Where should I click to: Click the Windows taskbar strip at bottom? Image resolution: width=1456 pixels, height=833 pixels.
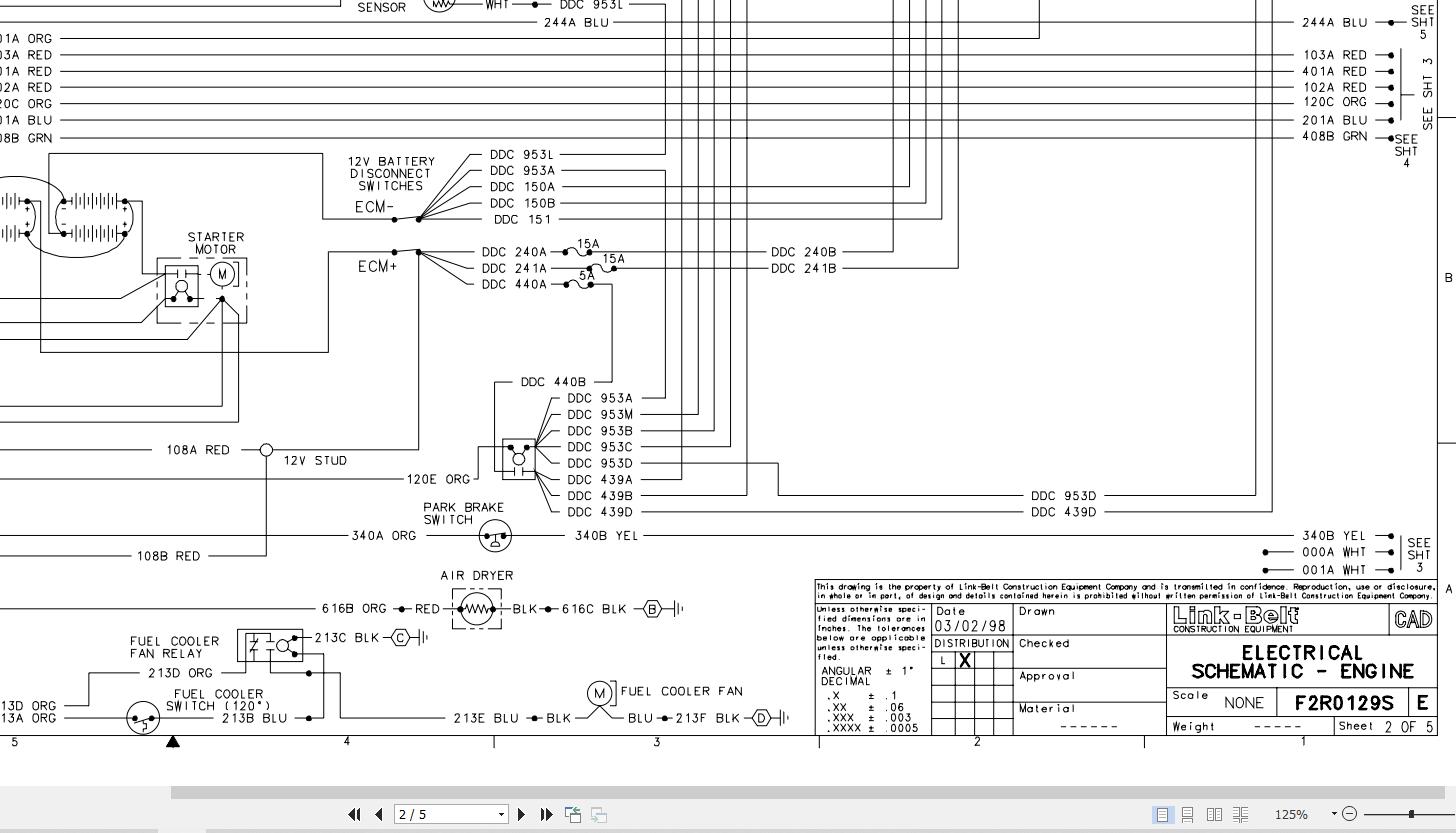click(728, 830)
